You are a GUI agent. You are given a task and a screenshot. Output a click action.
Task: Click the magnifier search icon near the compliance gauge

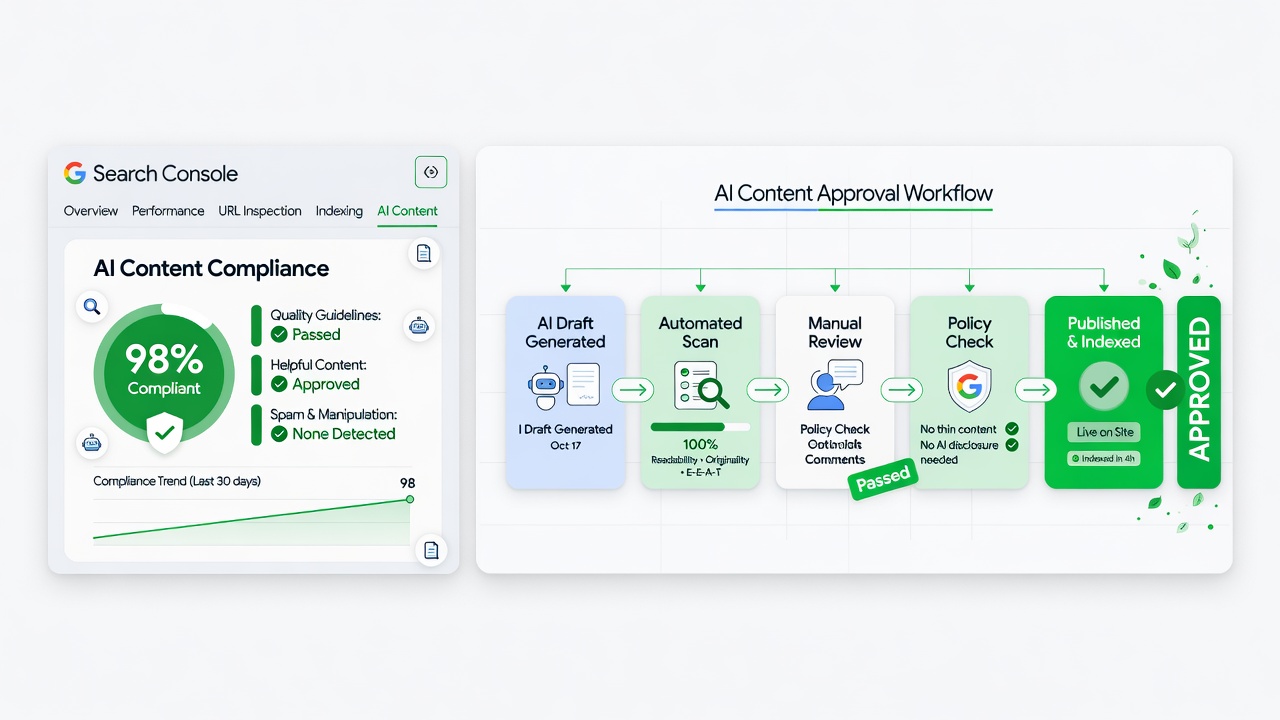92,307
